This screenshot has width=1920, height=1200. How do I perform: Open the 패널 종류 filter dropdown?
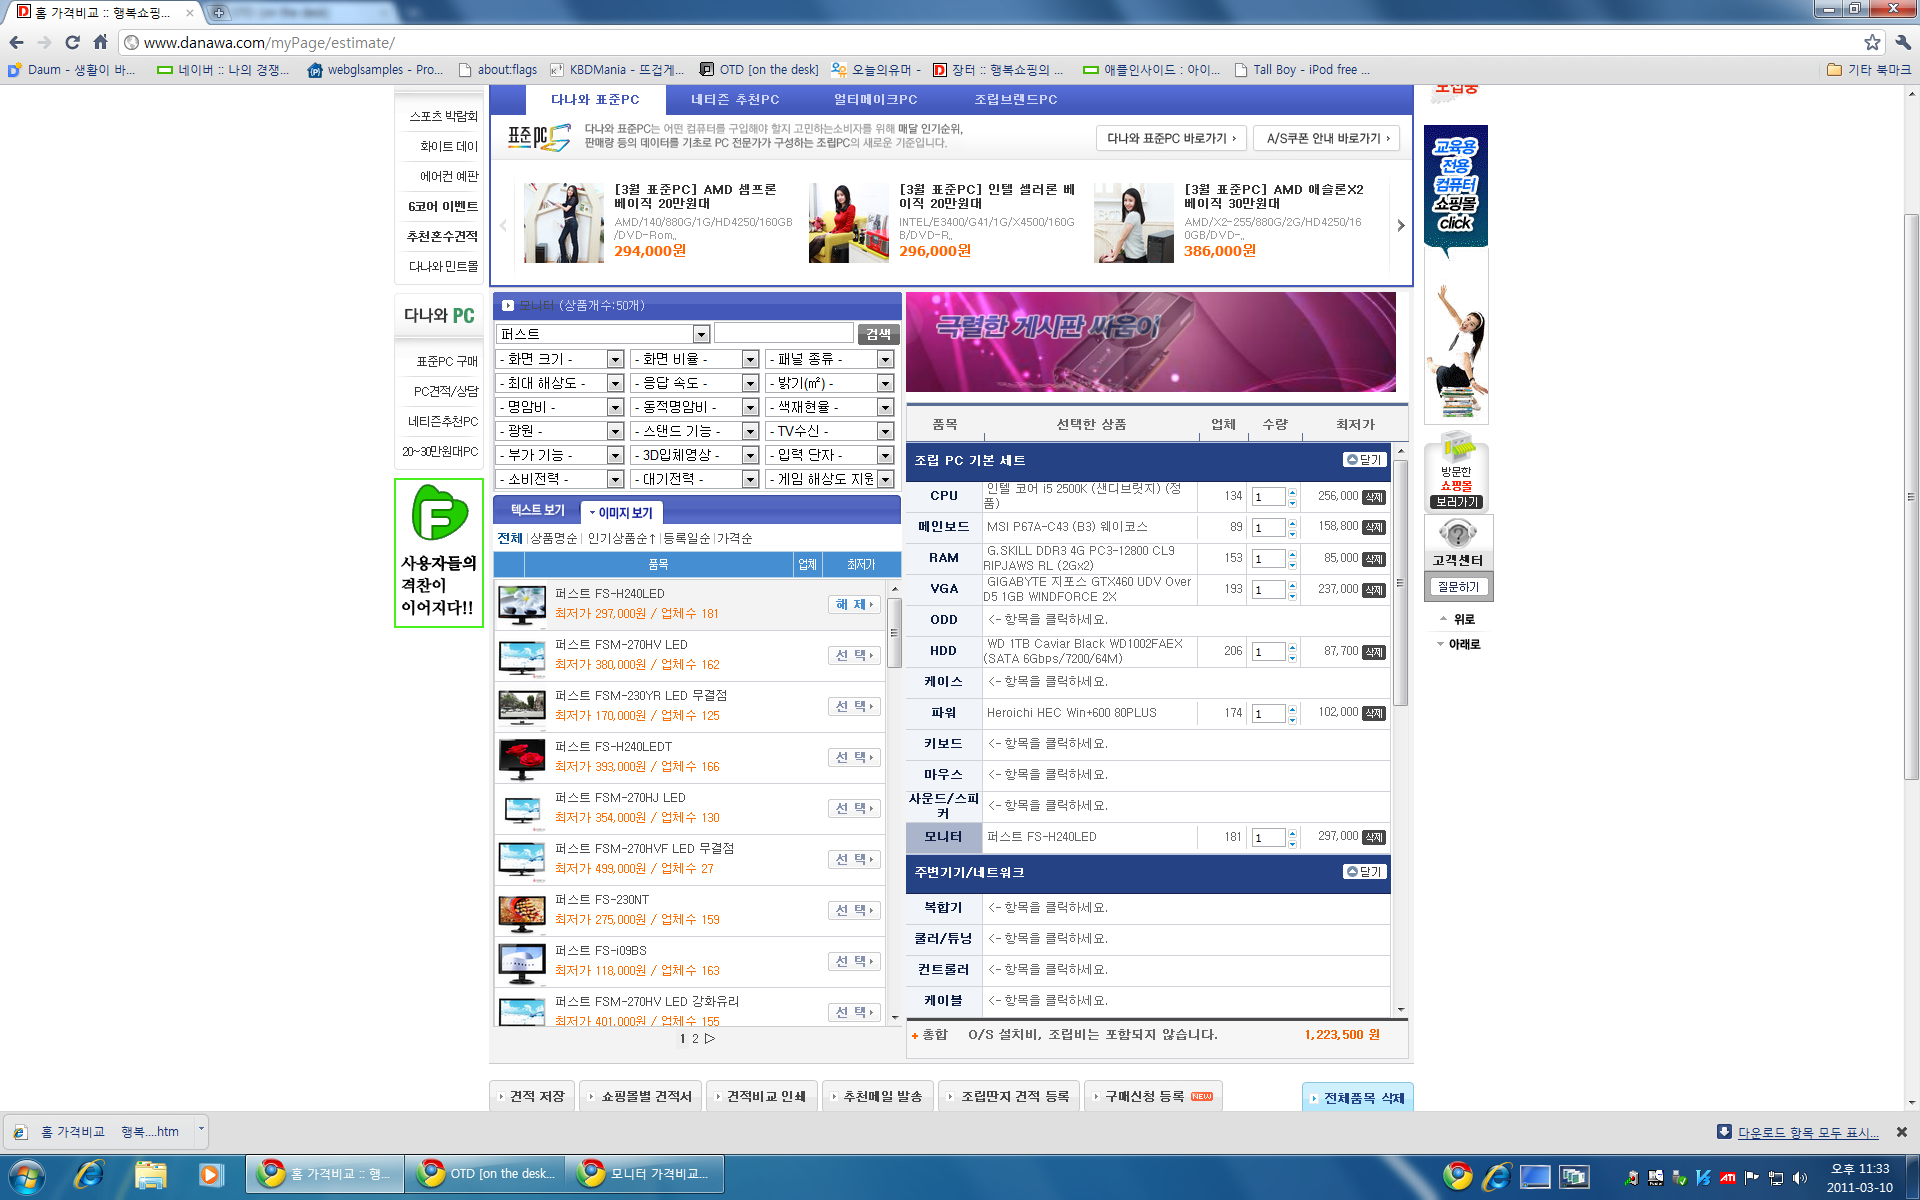point(830,359)
